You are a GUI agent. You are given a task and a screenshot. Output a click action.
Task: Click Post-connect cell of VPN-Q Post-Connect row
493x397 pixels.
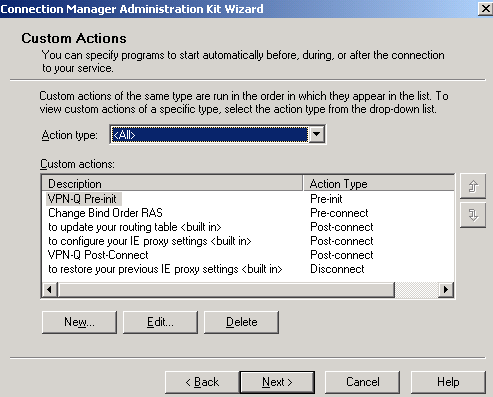click(342, 255)
